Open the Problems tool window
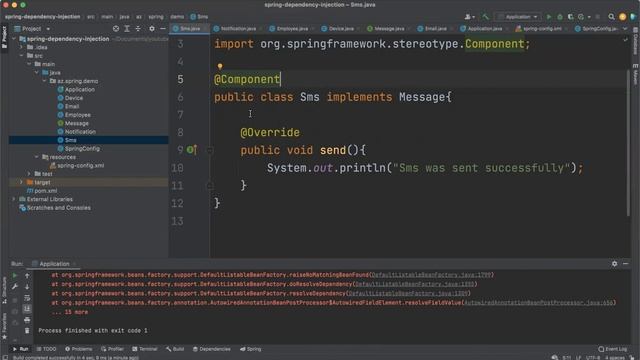Screen dimensions: 640x360 [x=78, y=349]
